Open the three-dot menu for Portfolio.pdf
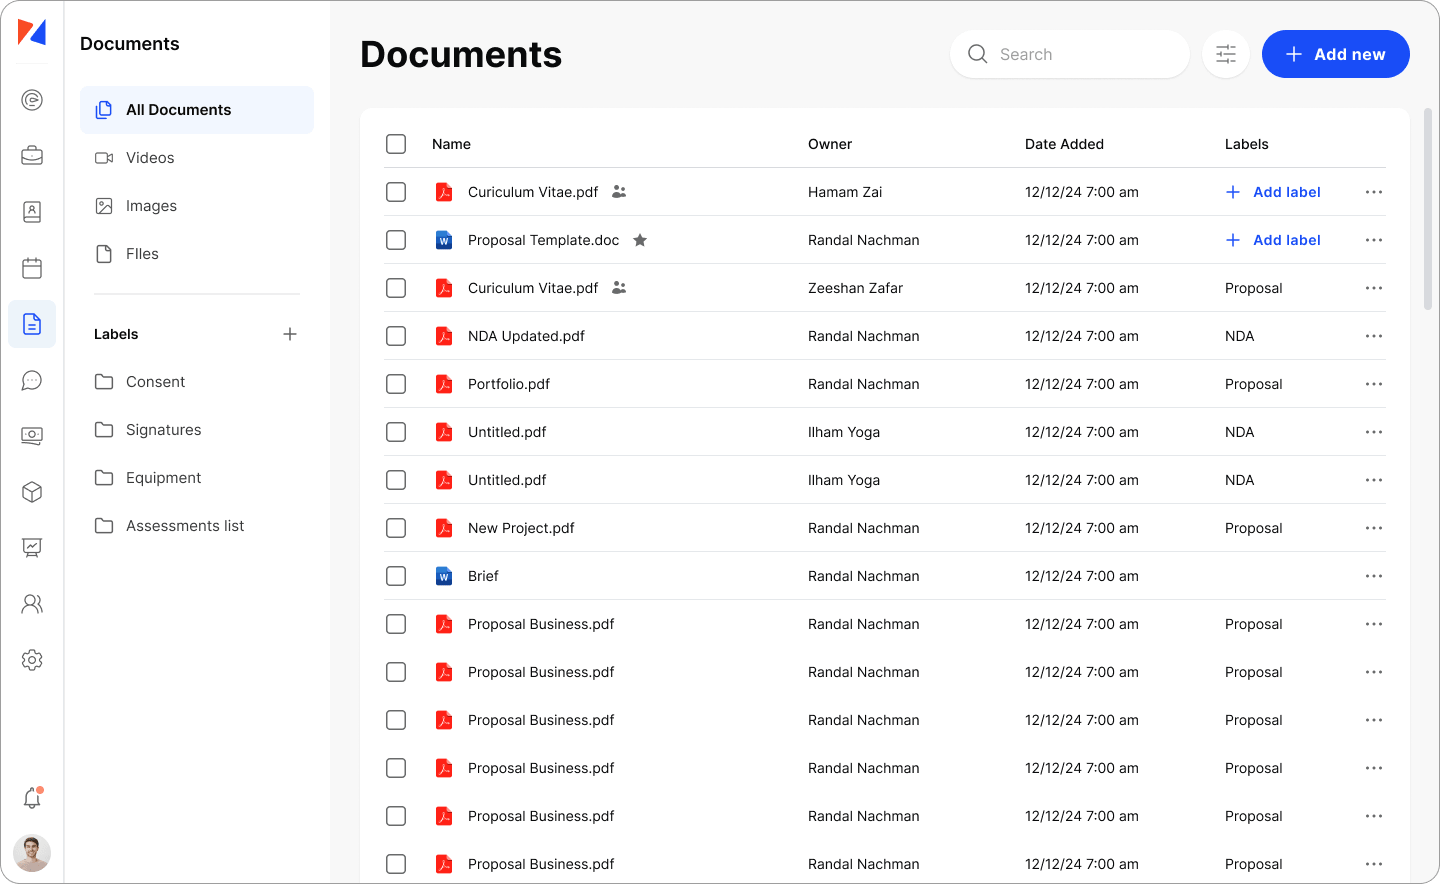Viewport: 1440px width, 884px height. (x=1373, y=383)
